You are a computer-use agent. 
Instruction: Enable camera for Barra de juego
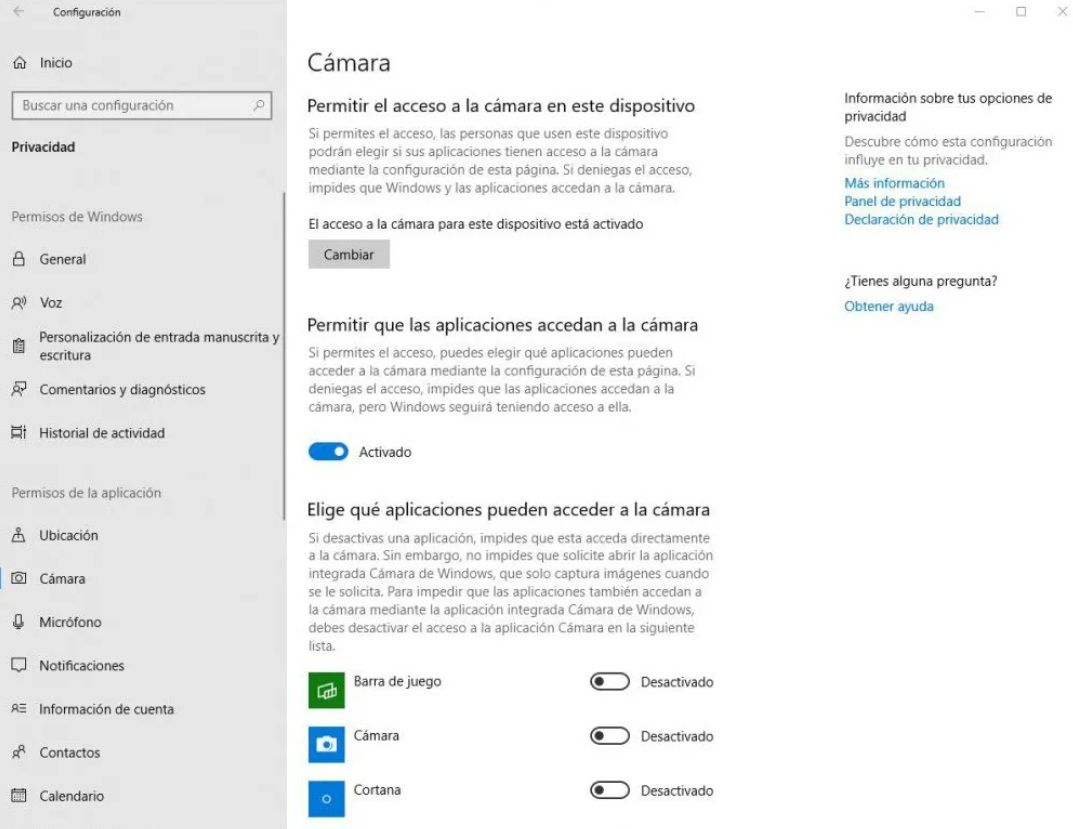tap(610, 682)
